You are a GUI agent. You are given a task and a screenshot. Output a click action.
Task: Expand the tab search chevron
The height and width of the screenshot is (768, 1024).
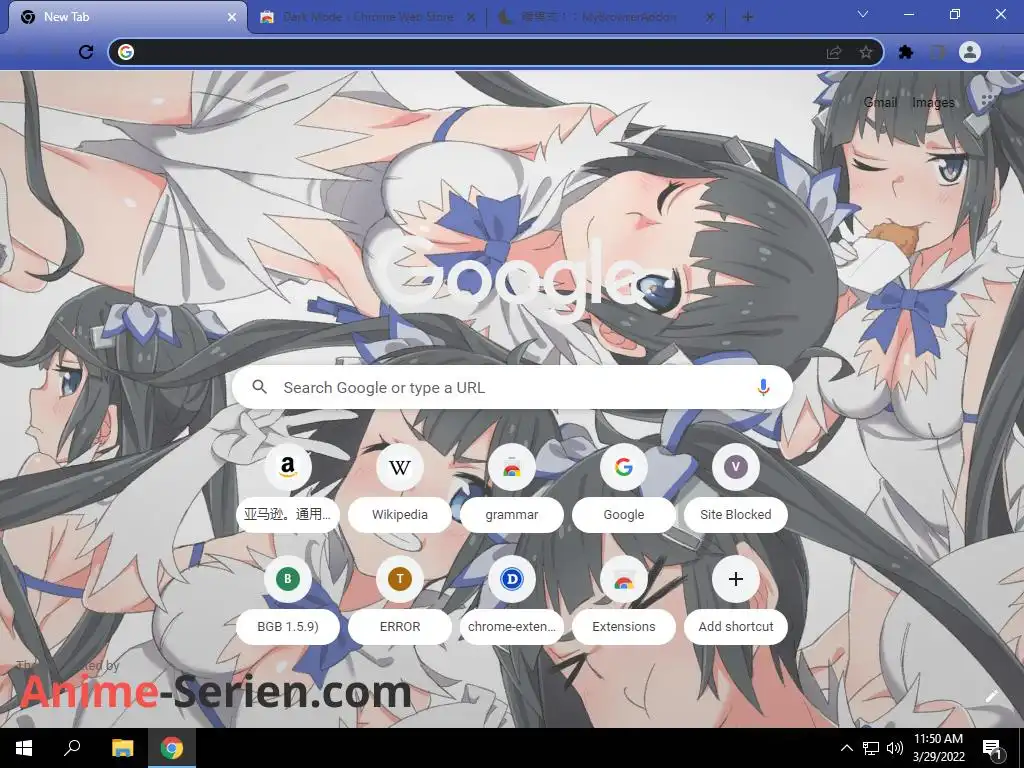(x=863, y=14)
